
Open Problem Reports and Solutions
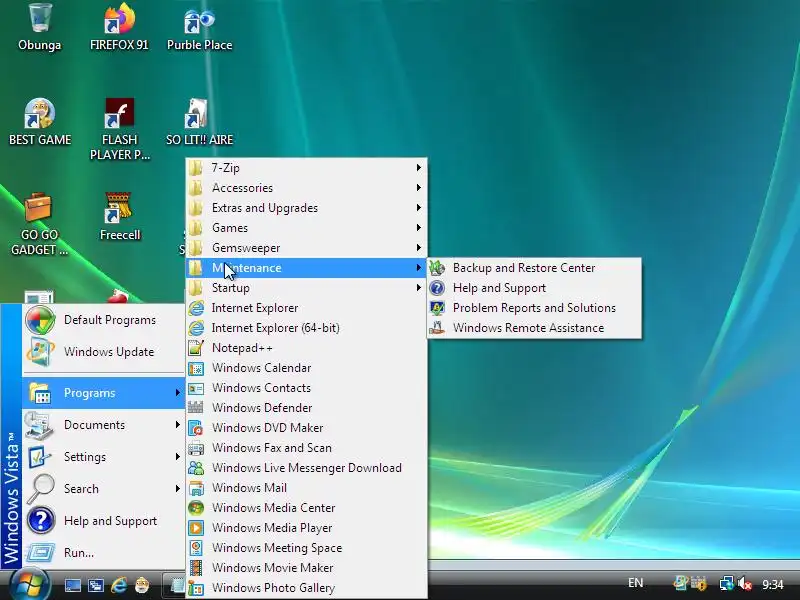click(534, 308)
